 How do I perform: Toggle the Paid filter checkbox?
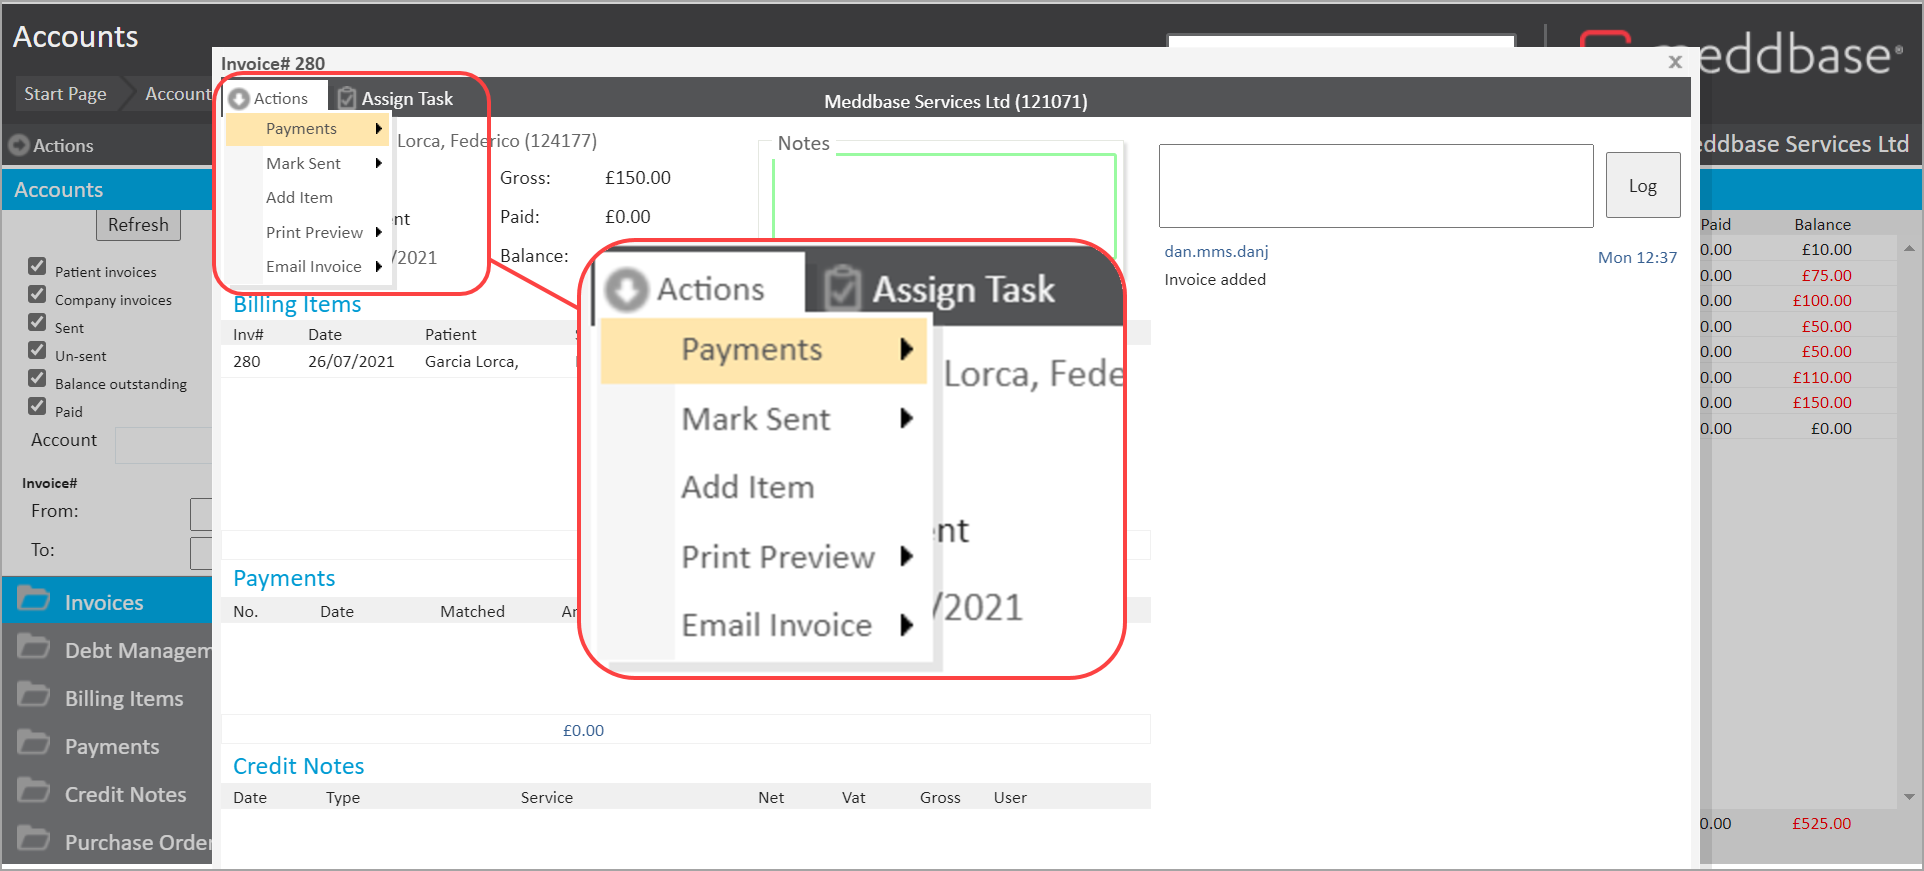tap(37, 406)
